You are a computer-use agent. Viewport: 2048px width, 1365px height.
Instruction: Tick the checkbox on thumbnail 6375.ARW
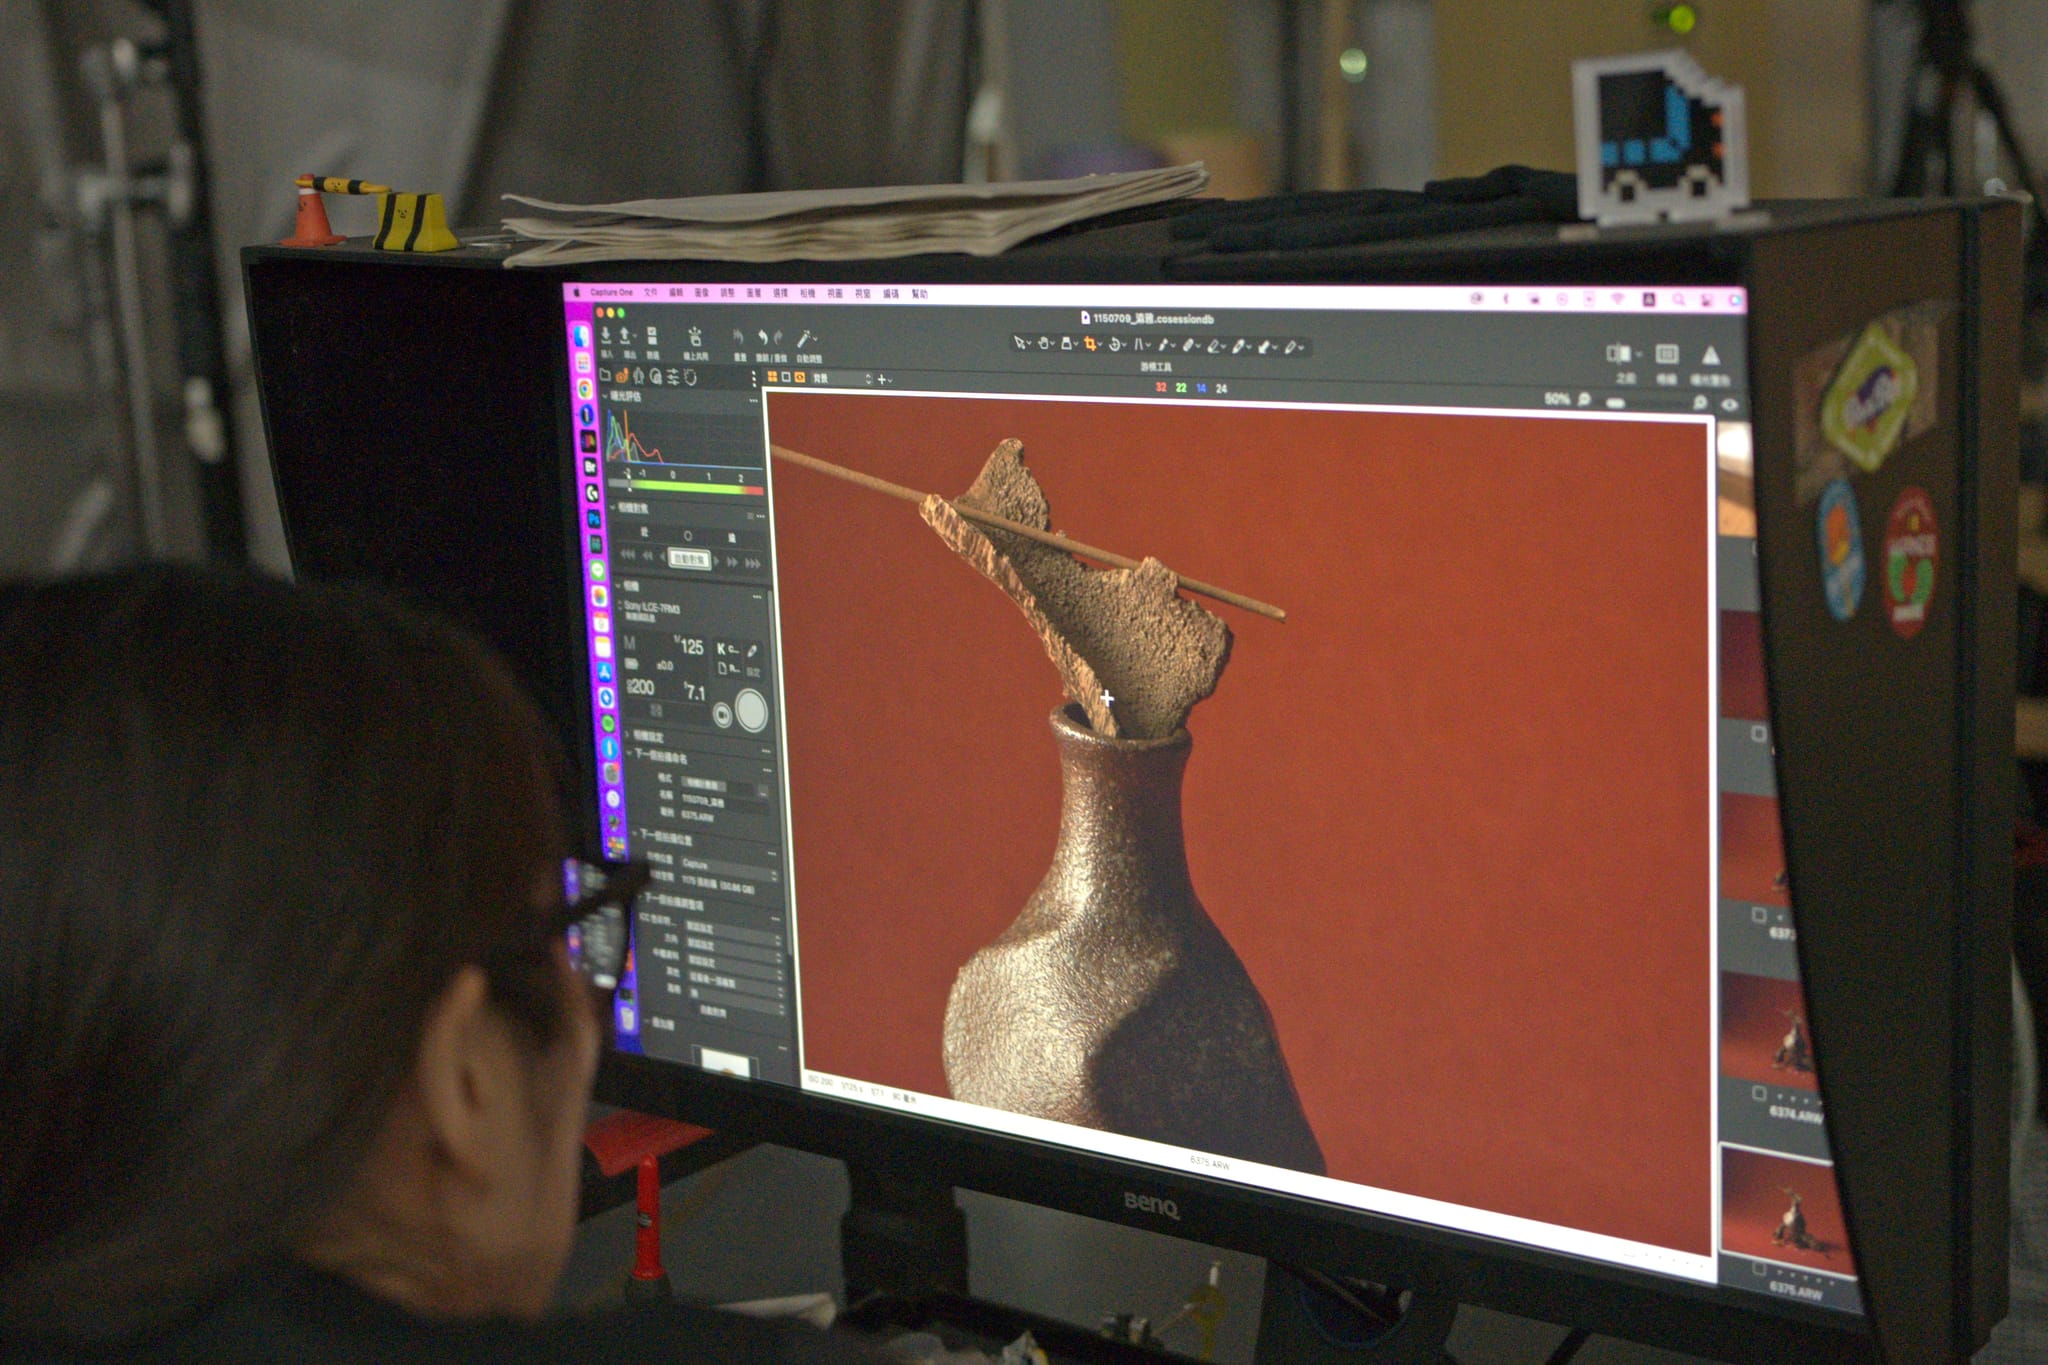click(1761, 1270)
